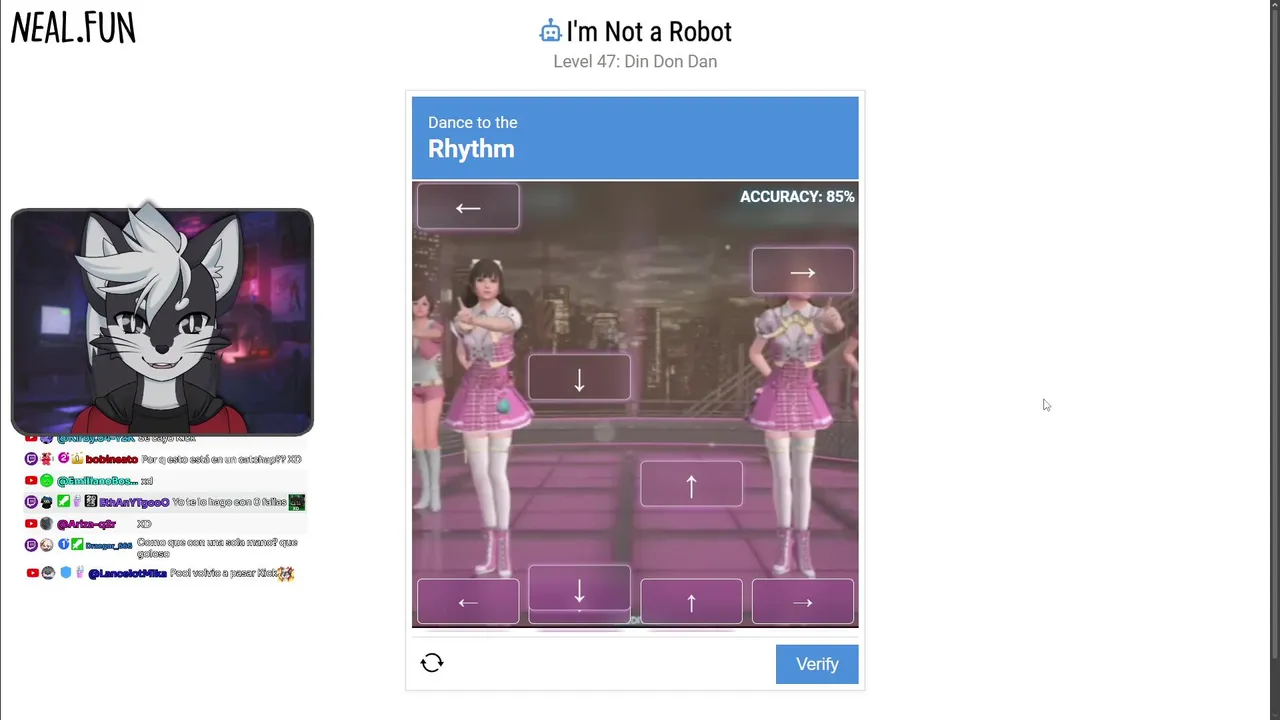The width and height of the screenshot is (1280, 720).
Task: Hit the falling left arrow at the video top
Action: (468, 207)
